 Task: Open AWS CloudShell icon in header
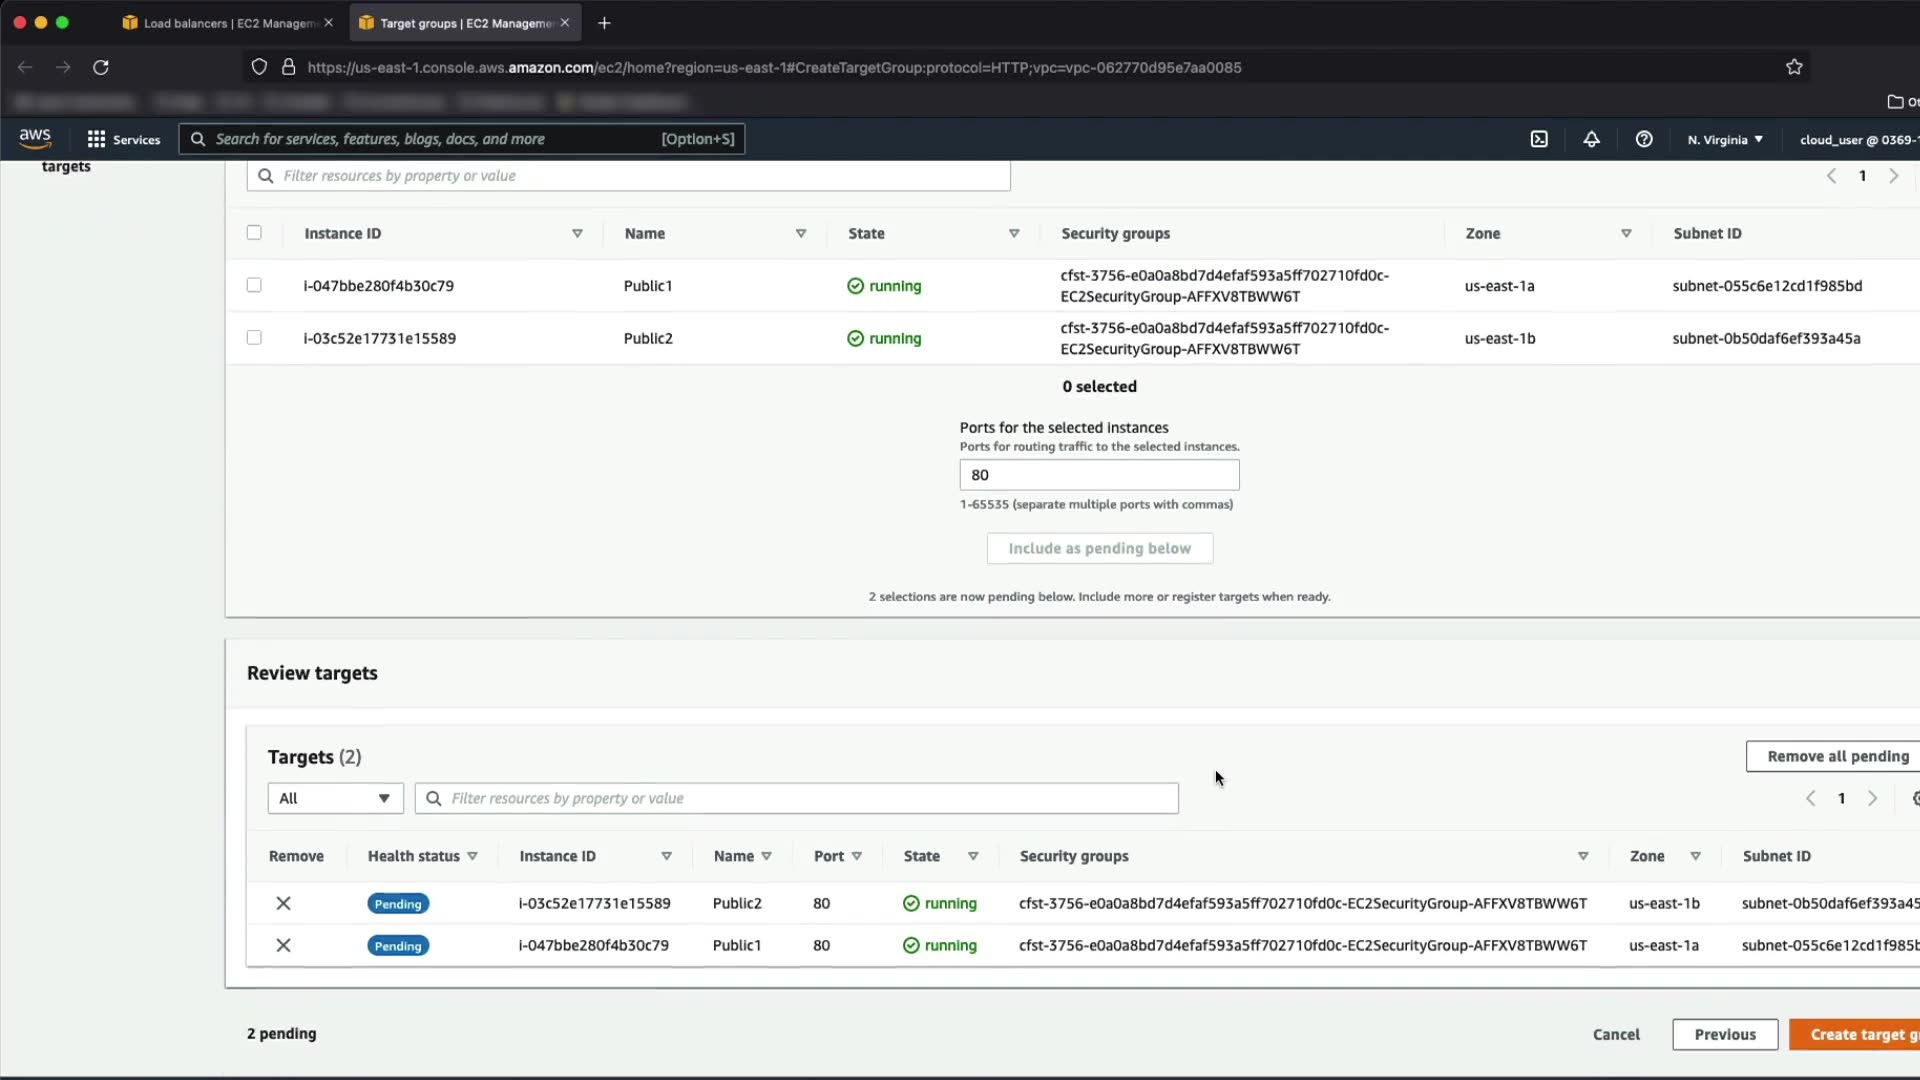1539,139
